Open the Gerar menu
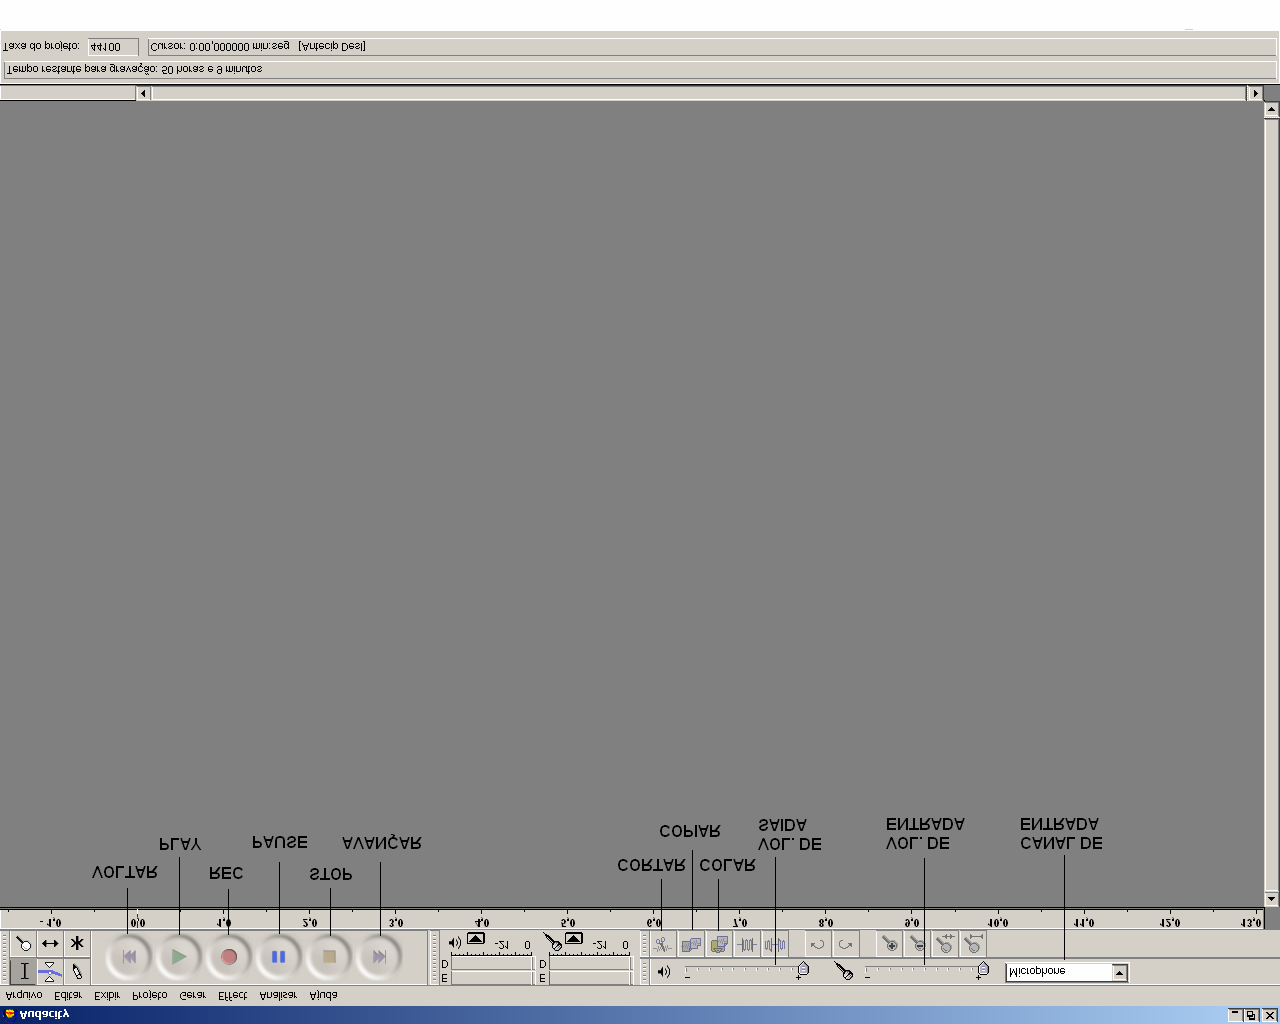Screen dimensions: 1280x1024 click(192, 995)
